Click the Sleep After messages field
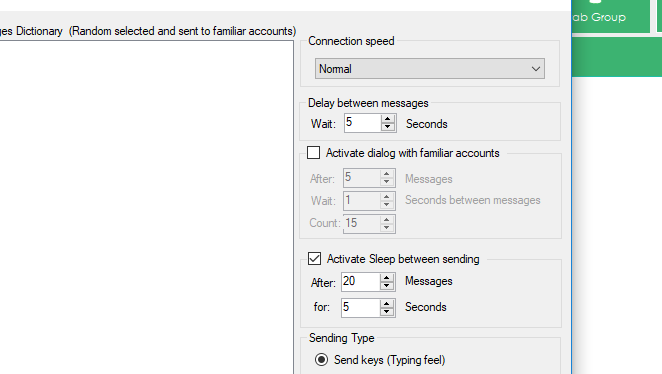 click(x=361, y=282)
